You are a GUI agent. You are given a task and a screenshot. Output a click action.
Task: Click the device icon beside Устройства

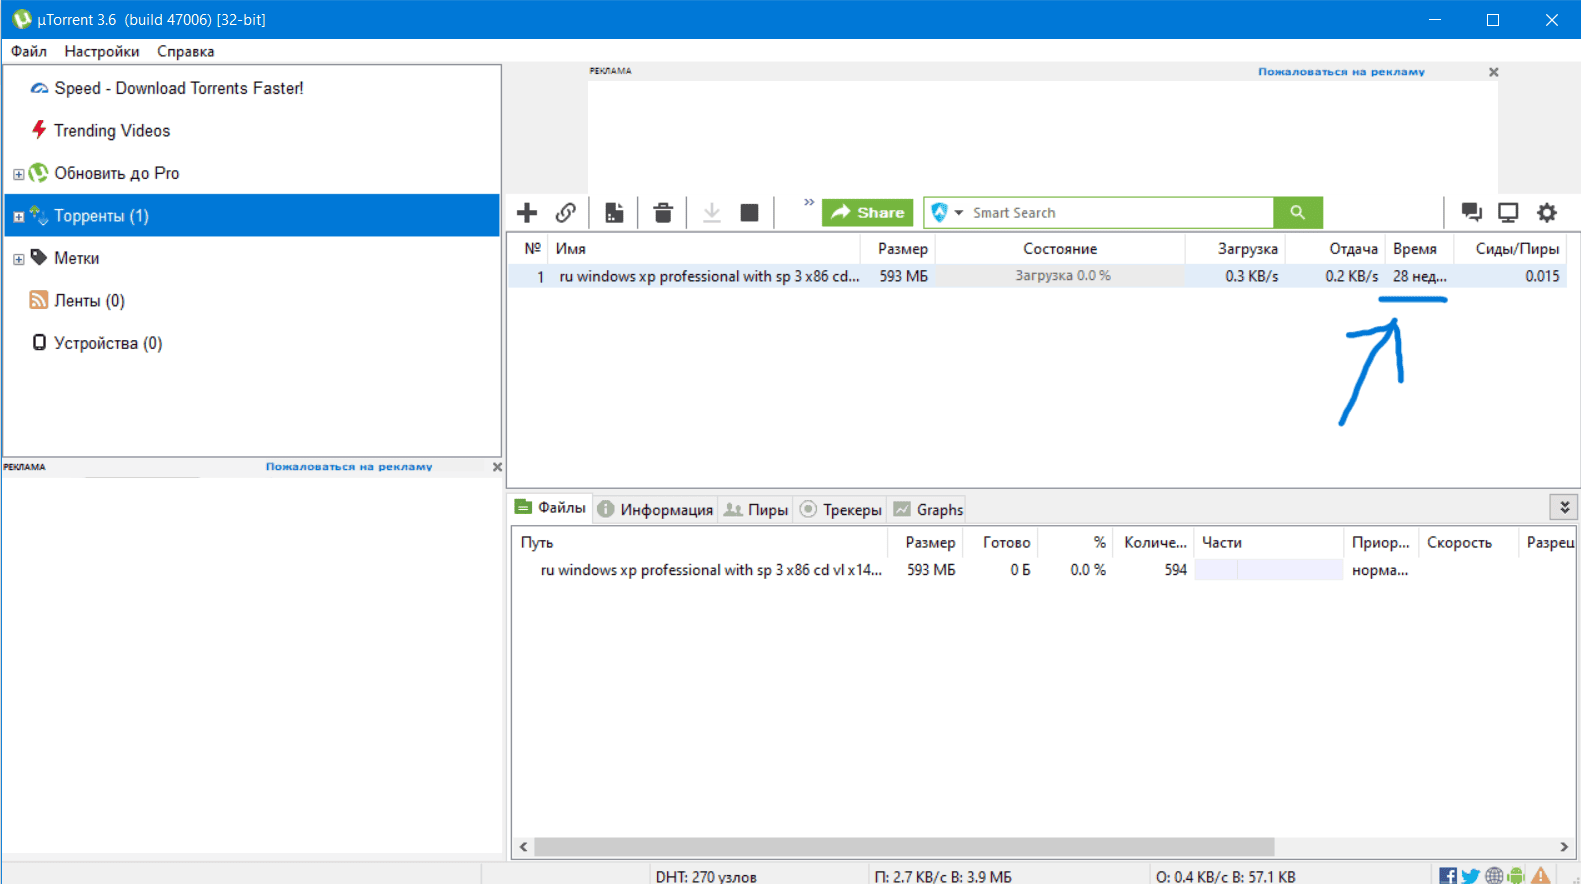click(39, 342)
